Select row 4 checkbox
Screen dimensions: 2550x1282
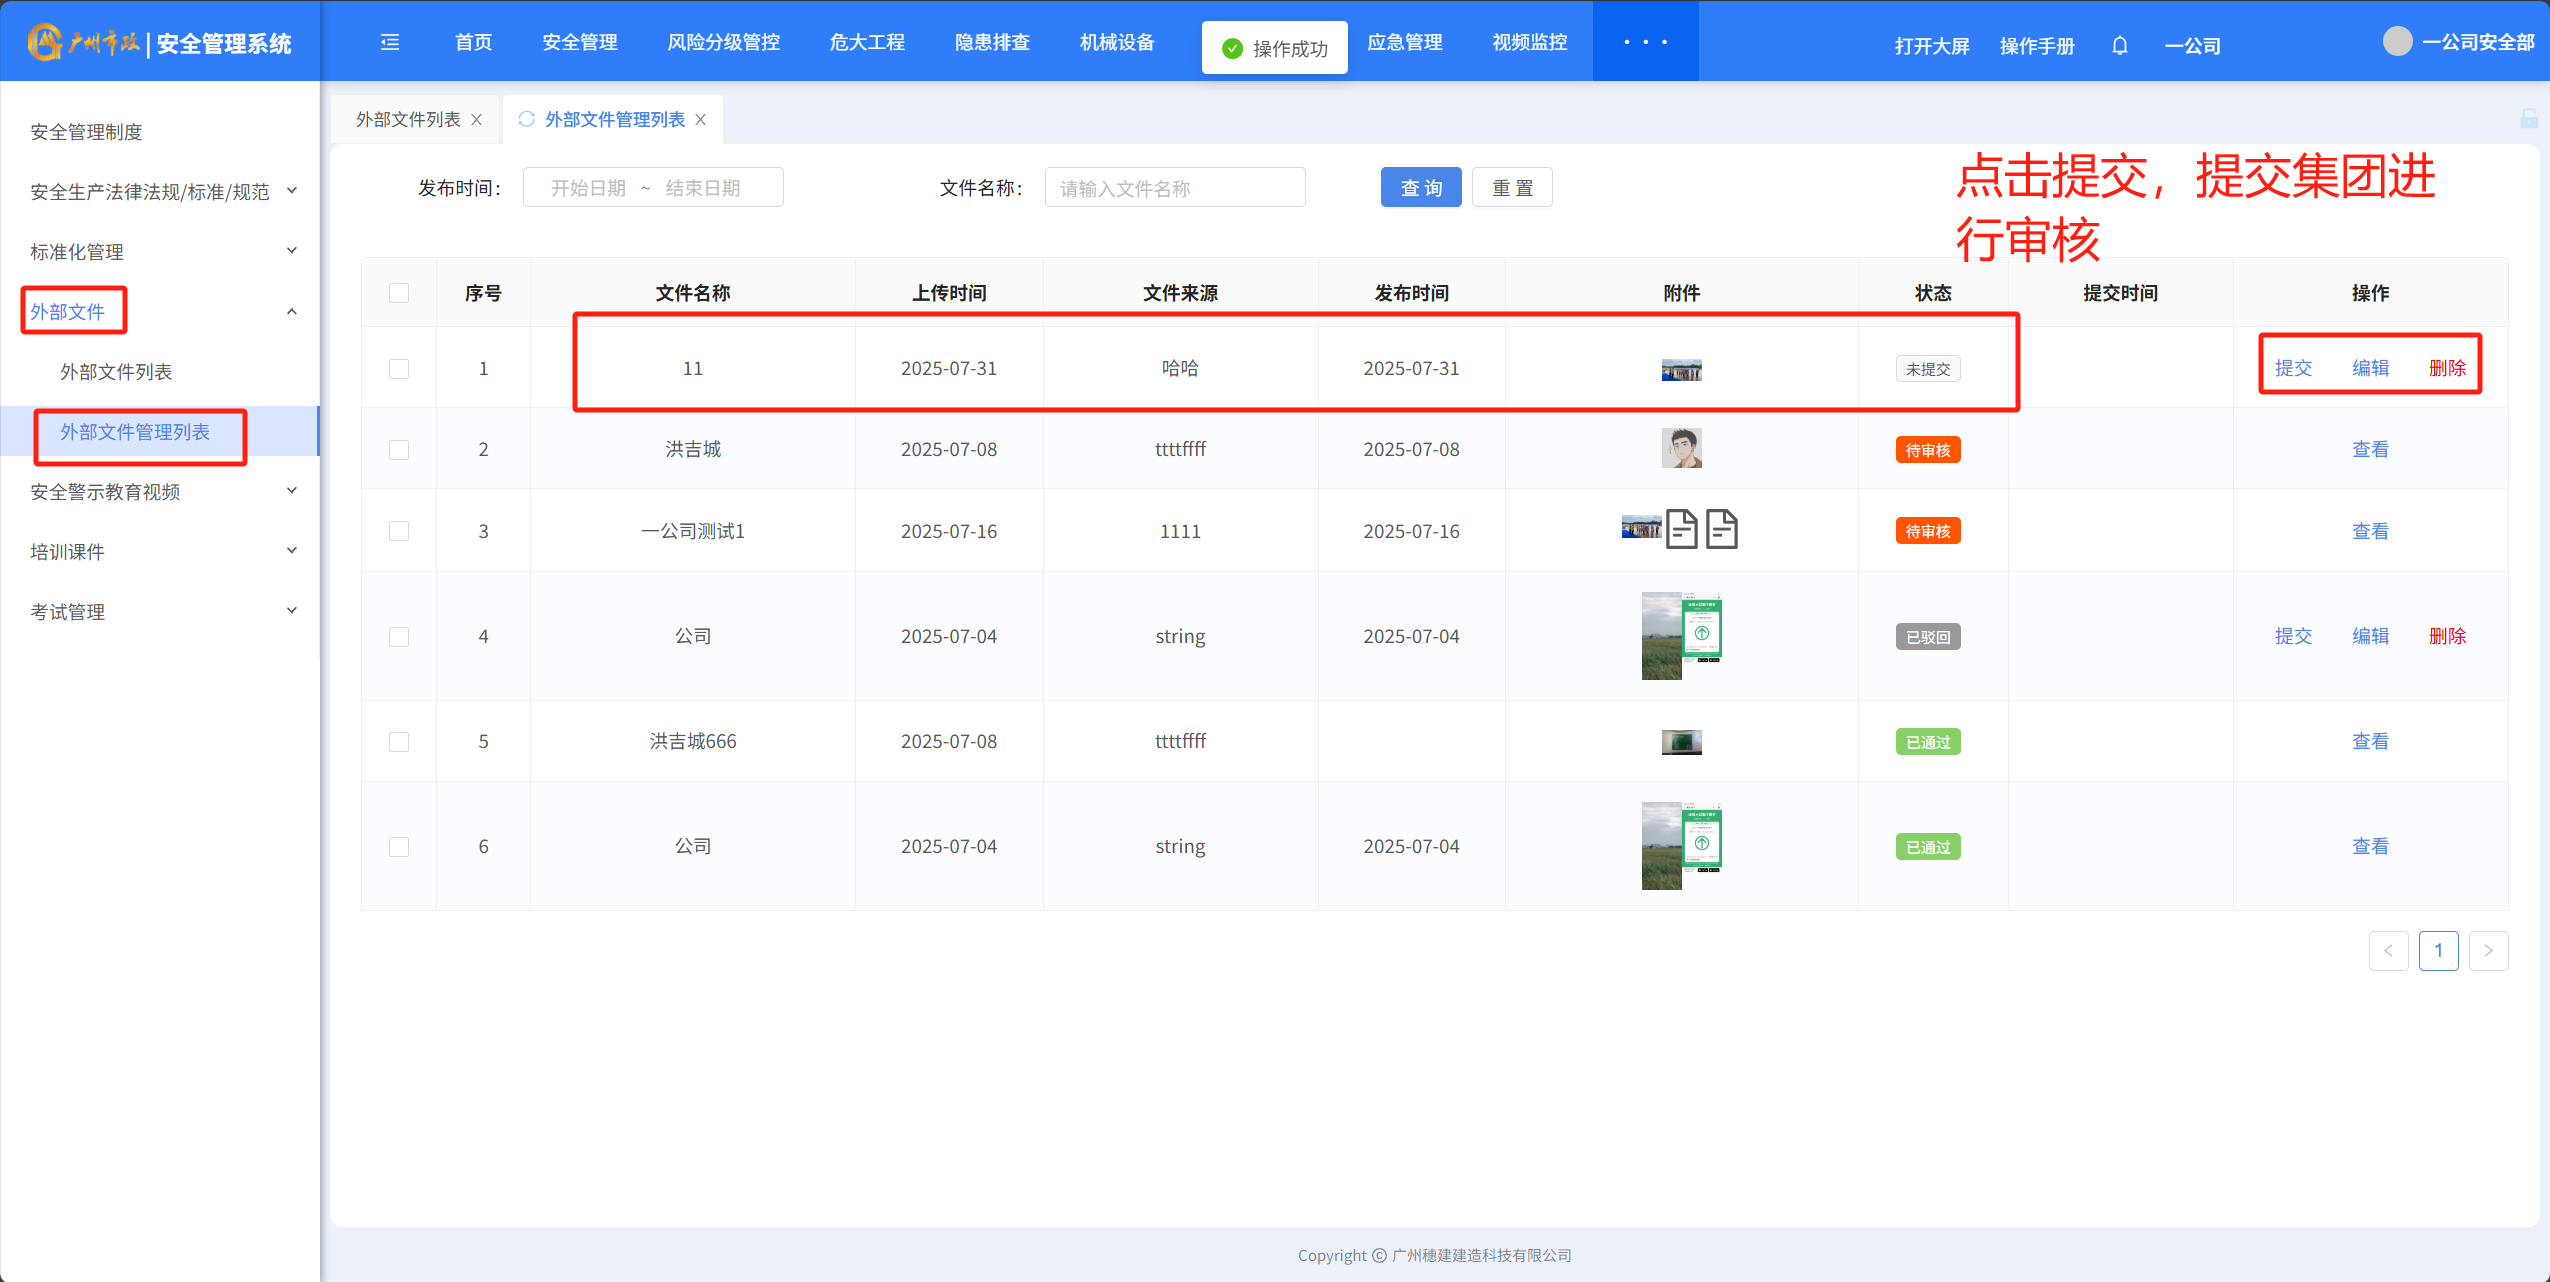click(x=399, y=637)
